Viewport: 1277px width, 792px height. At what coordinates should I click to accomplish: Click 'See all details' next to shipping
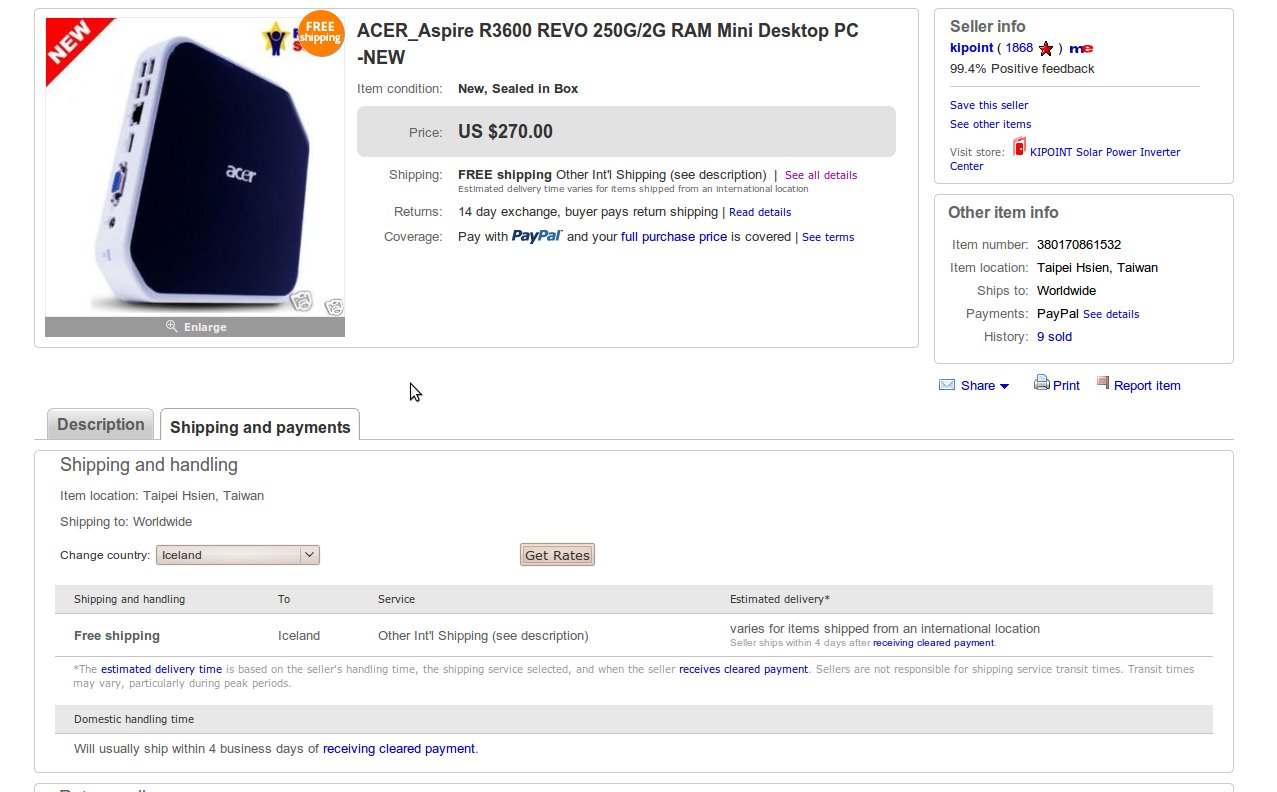pyautogui.click(x=820, y=175)
